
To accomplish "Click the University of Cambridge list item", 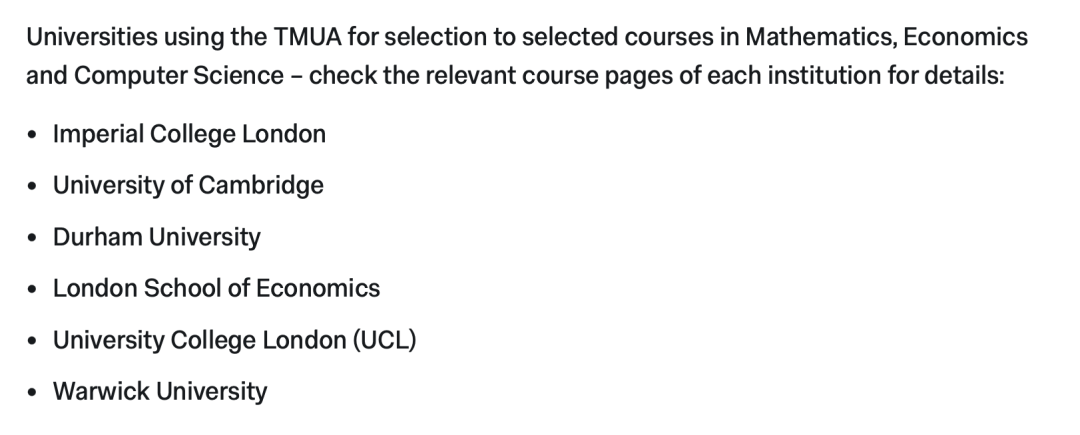I will click(x=188, y=186).
